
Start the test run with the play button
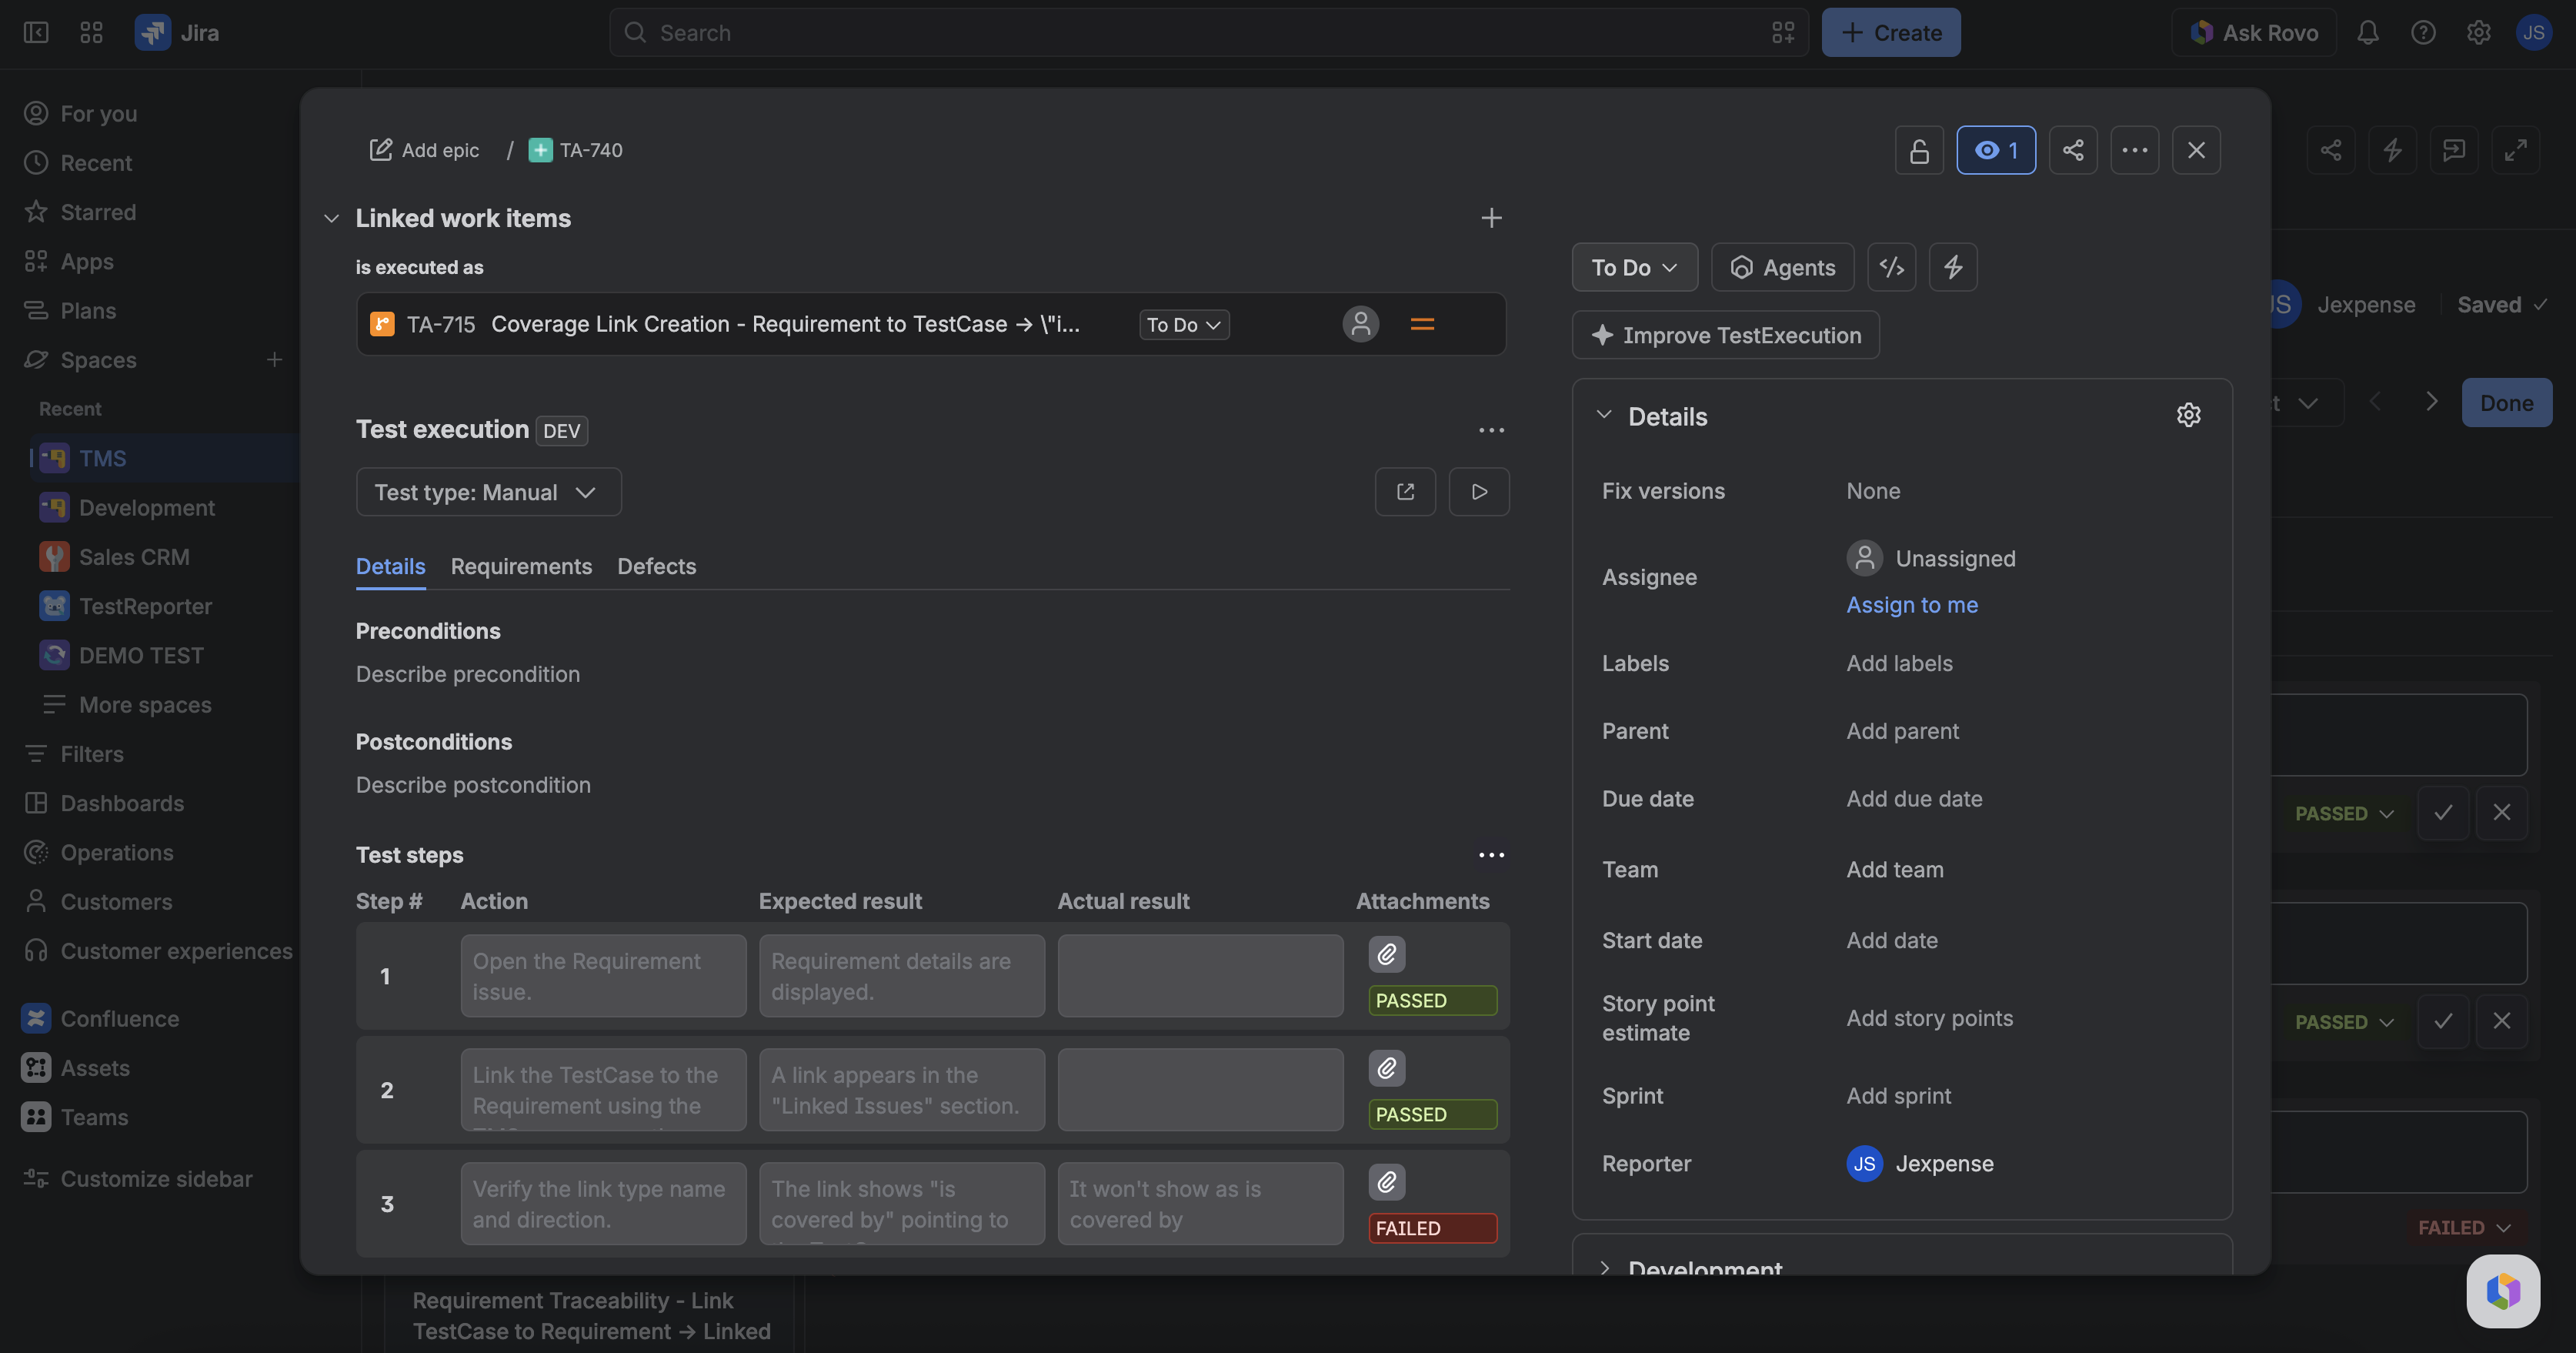coord(1479,492)
